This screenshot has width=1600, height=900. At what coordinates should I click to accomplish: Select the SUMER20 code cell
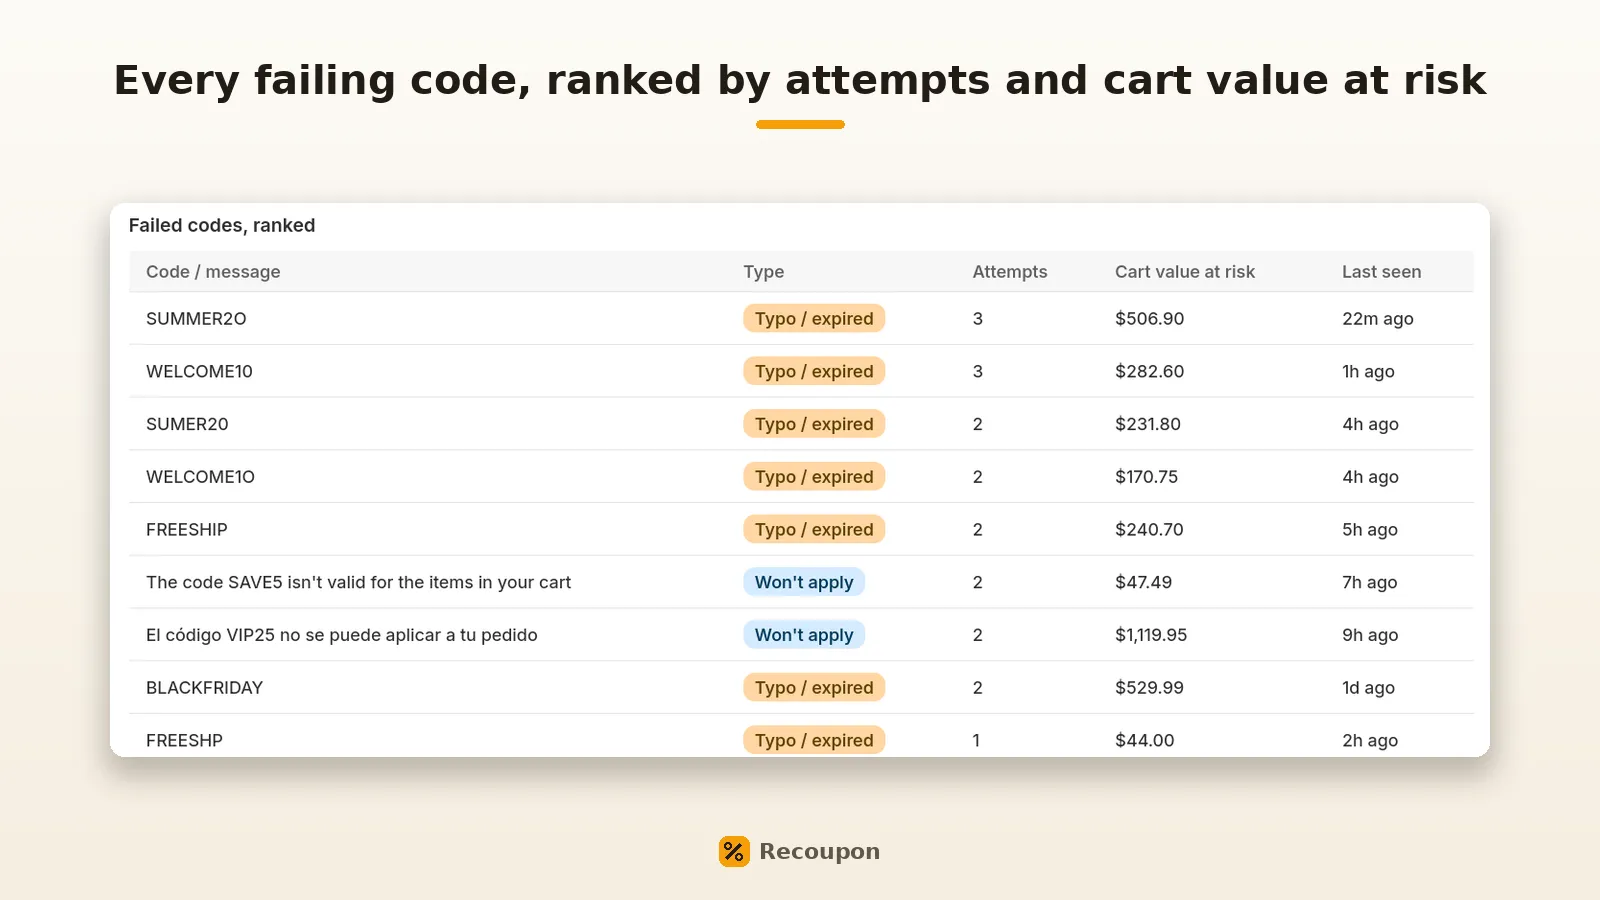[x=187, y=424]
